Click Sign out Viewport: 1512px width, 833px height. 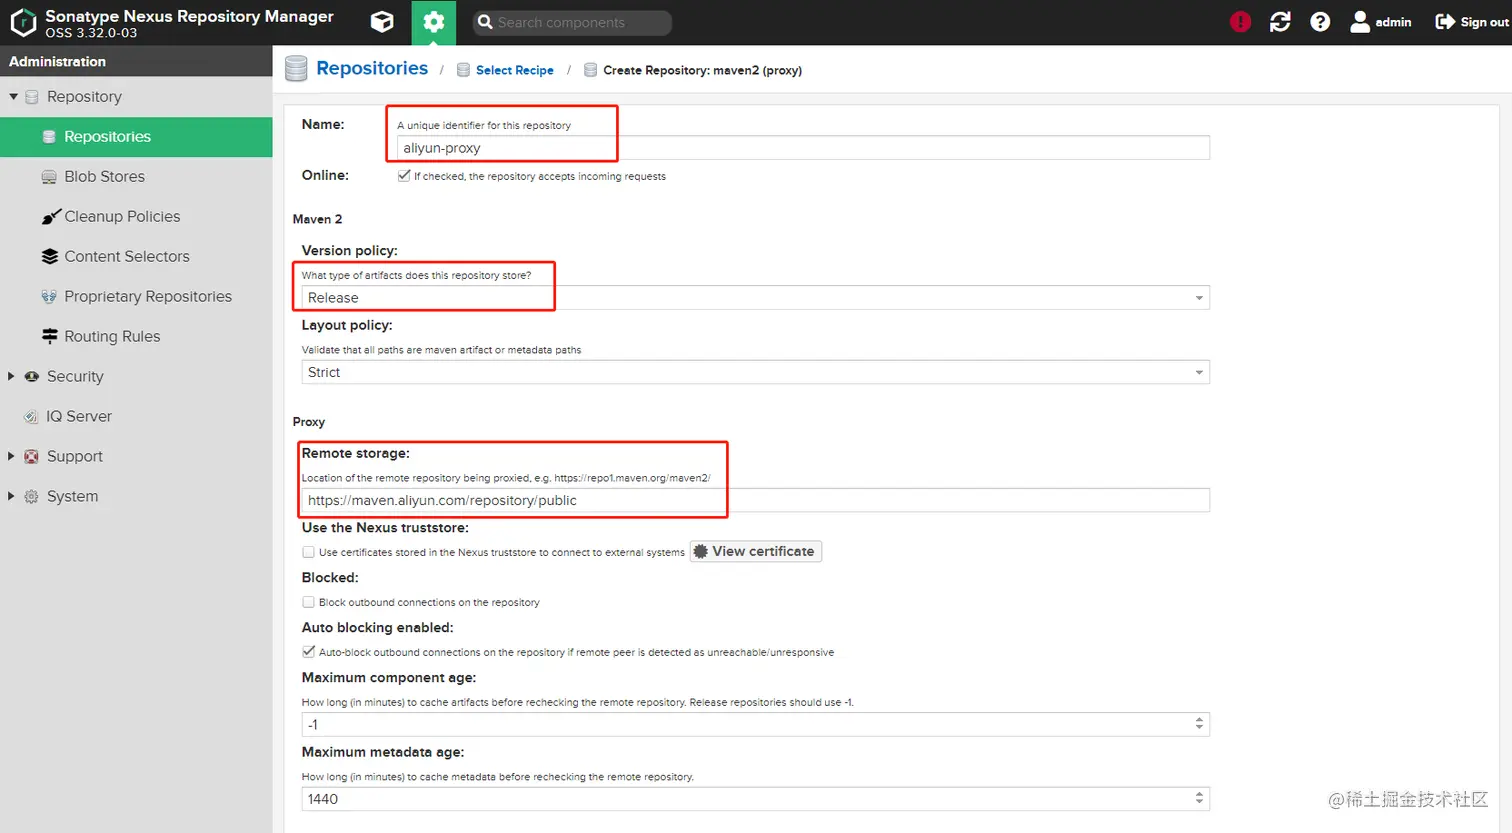point(1471,22)
